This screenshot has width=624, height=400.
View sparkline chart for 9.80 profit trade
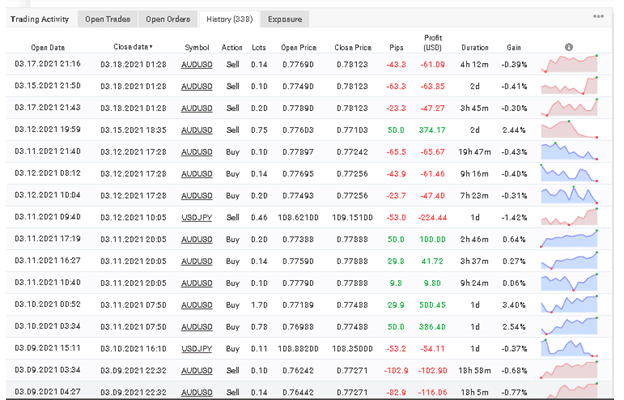point(569,283)
